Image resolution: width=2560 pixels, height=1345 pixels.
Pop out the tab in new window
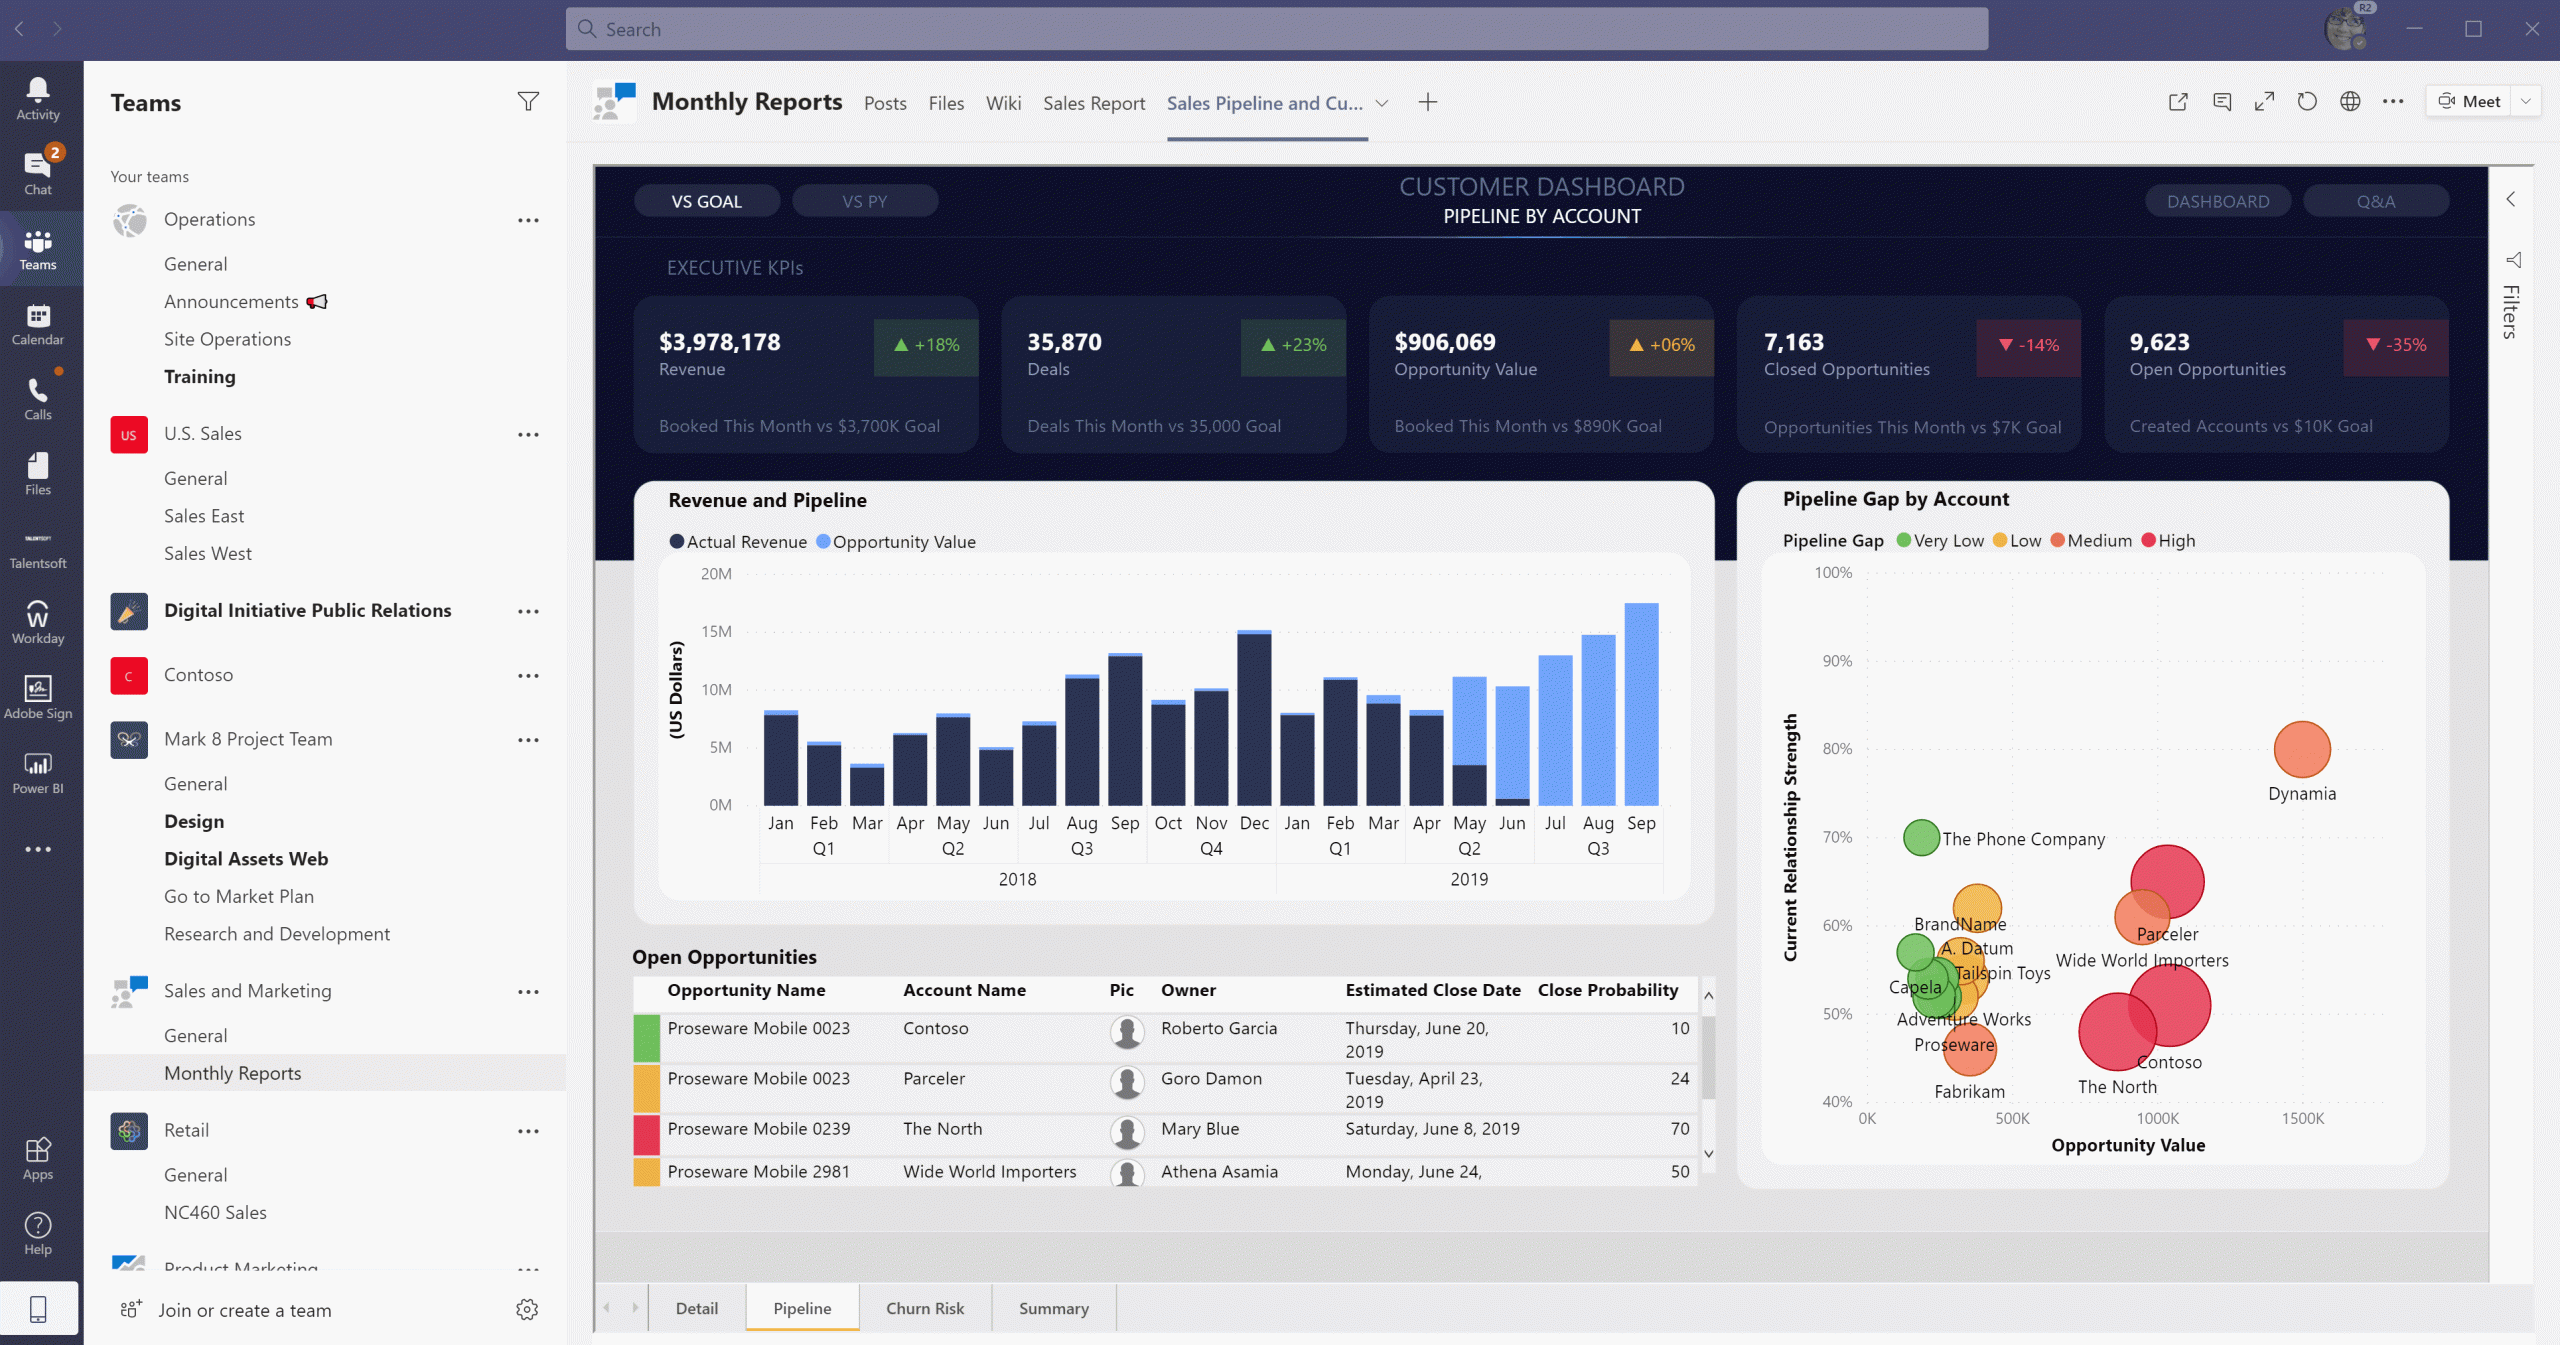point(2178,102)
